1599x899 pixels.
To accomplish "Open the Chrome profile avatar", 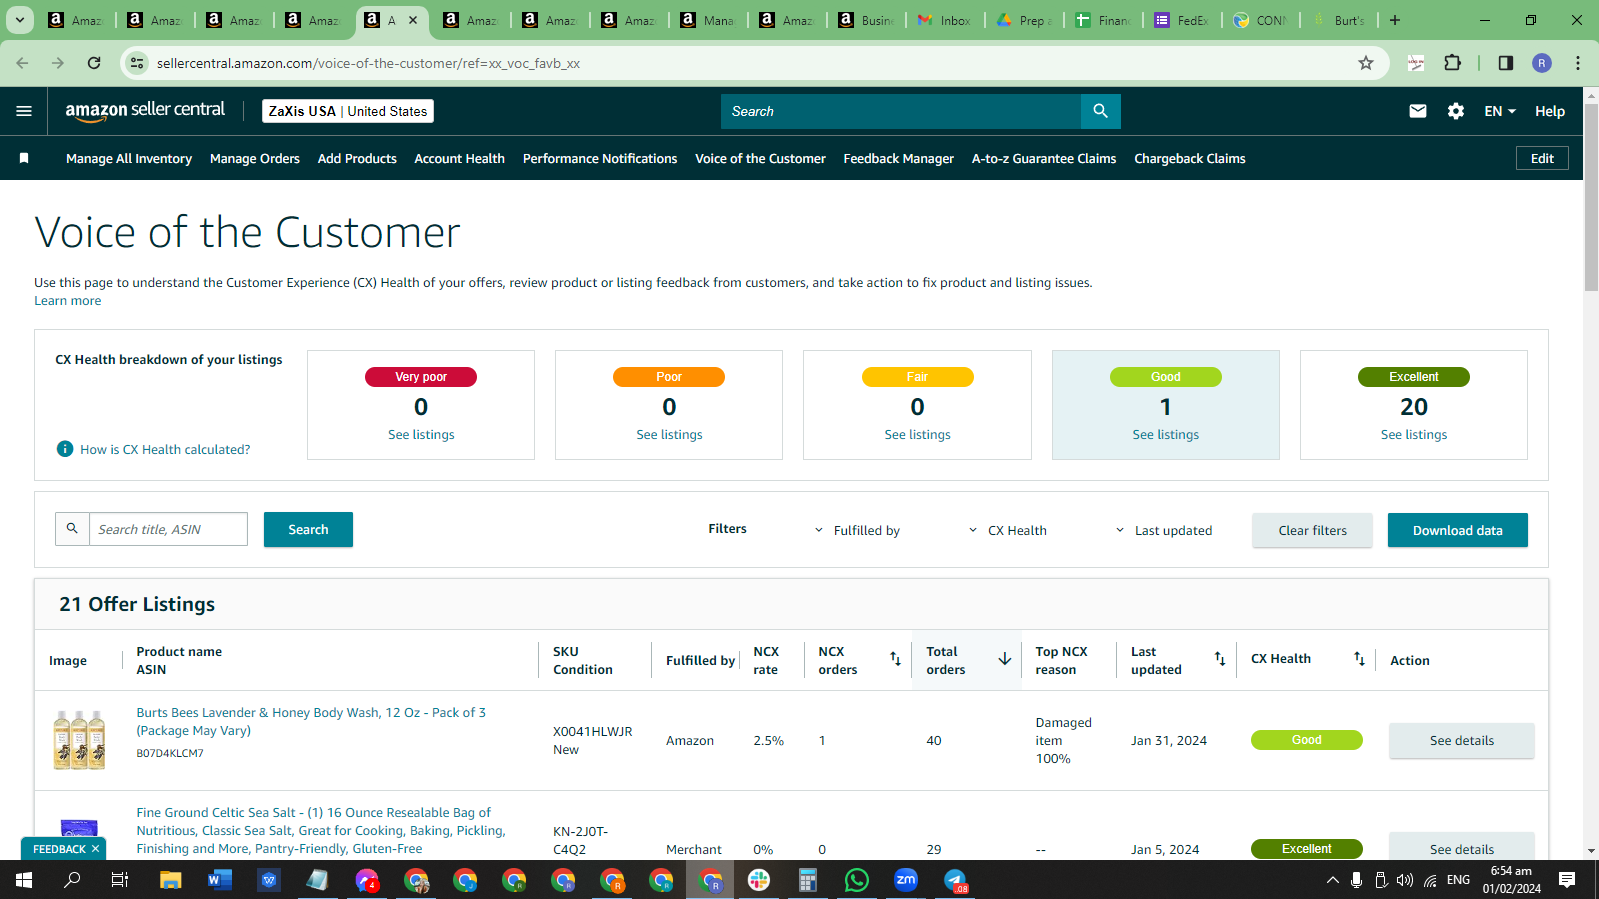I will [1542, 63].
